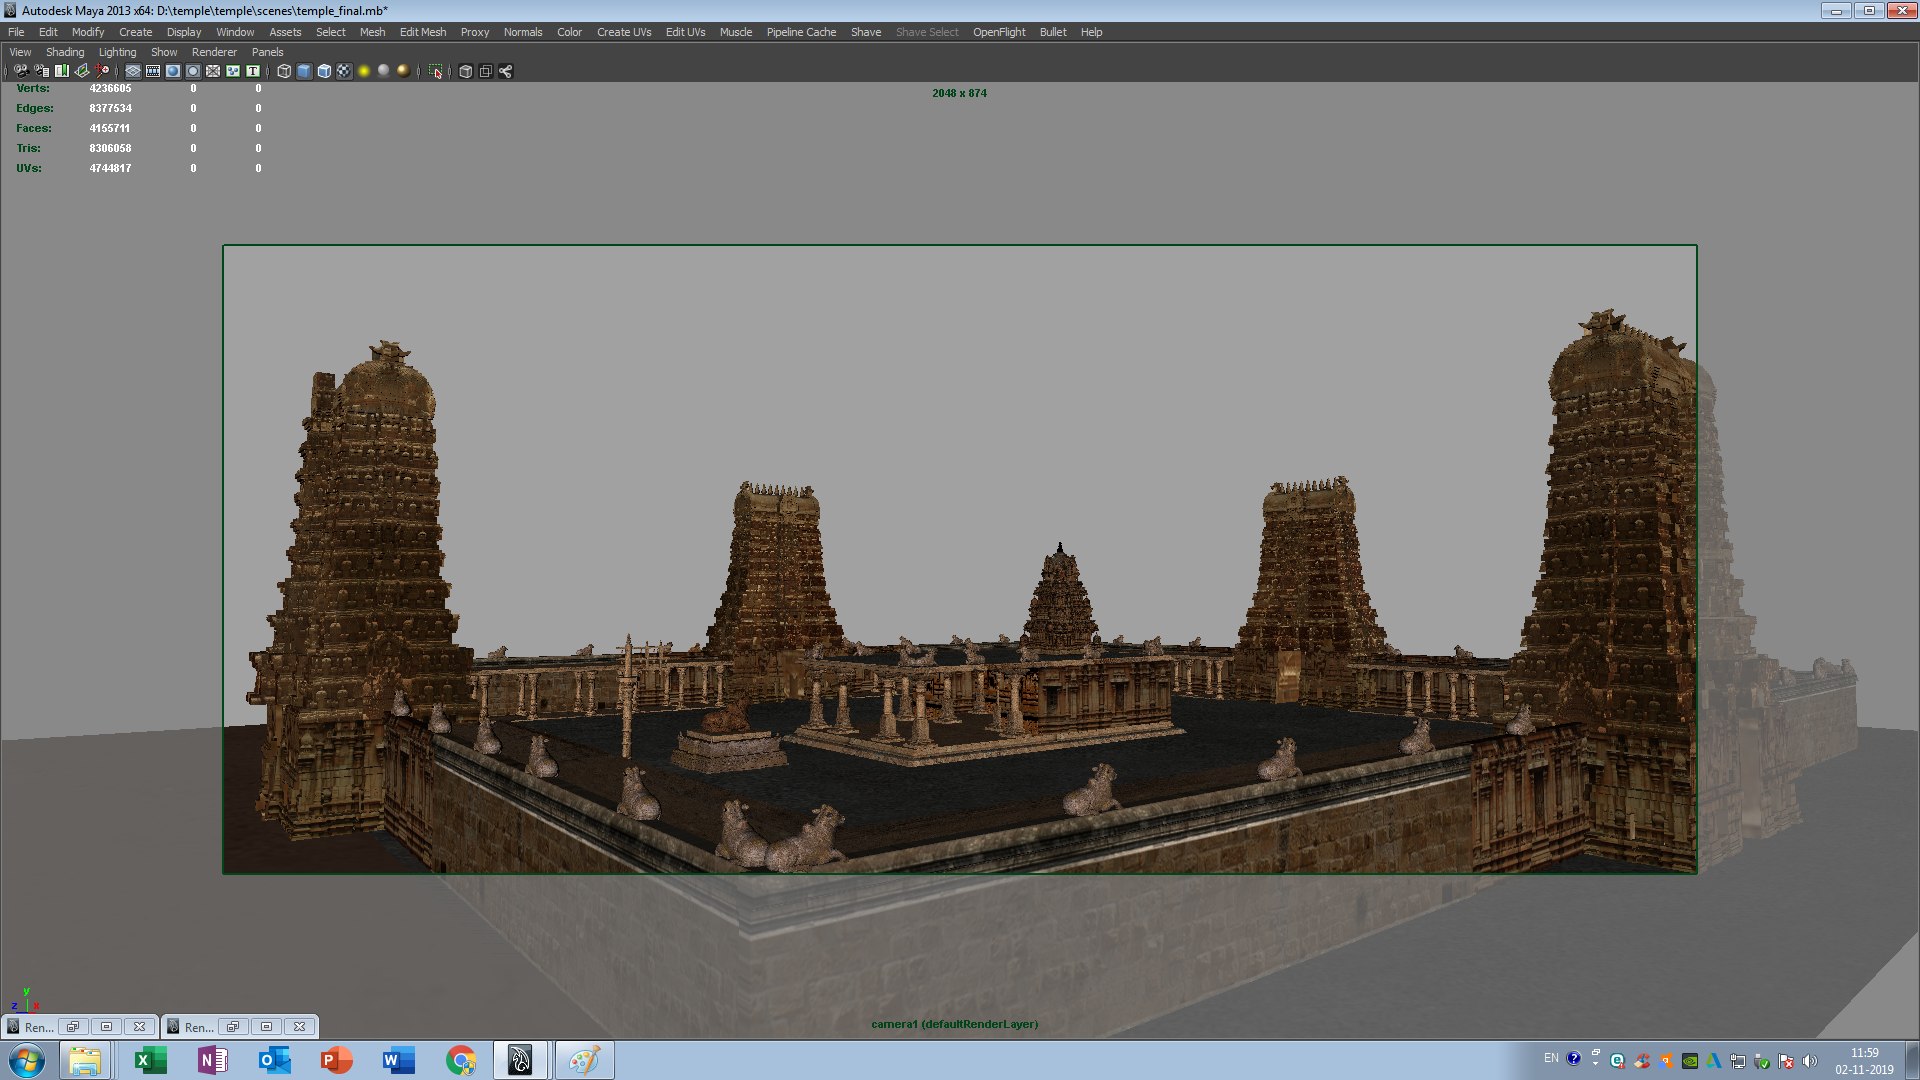Toggle the Gate Mask icon
The height and width of the screenshot is (1080, 1920).
coord(193,71)
